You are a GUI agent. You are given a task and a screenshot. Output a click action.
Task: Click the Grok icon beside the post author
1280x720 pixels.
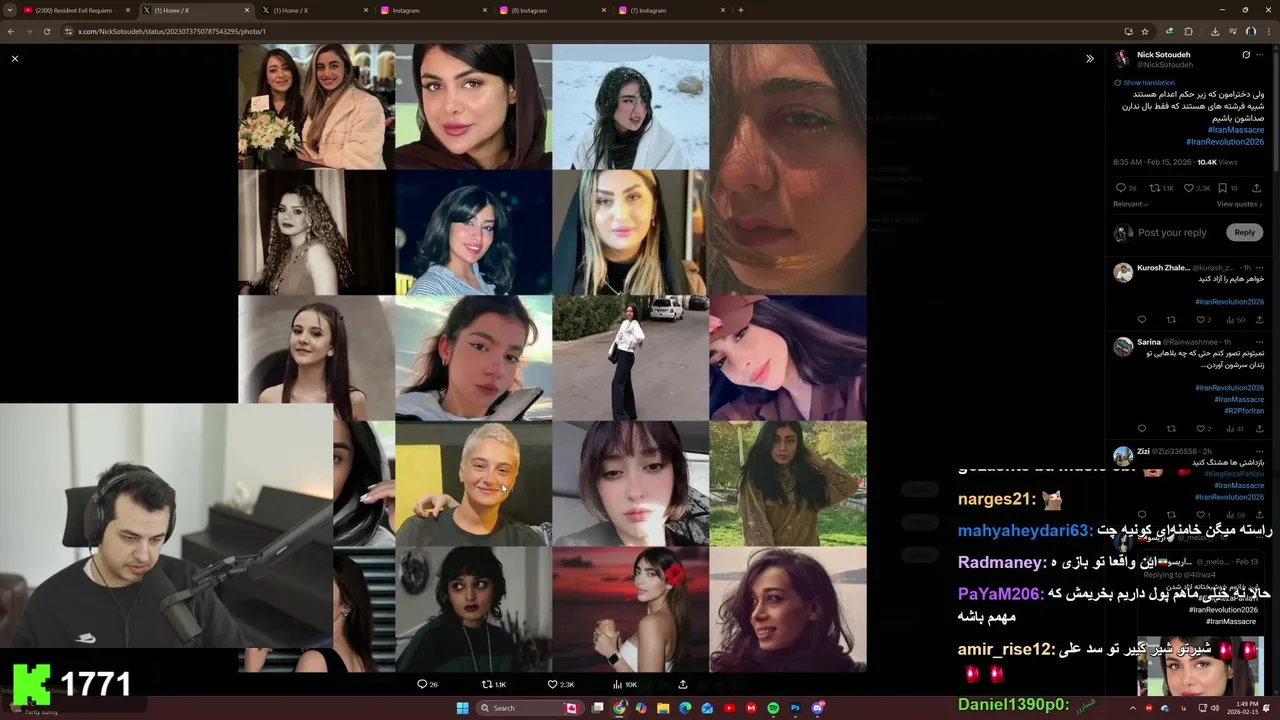point(1246,55)
